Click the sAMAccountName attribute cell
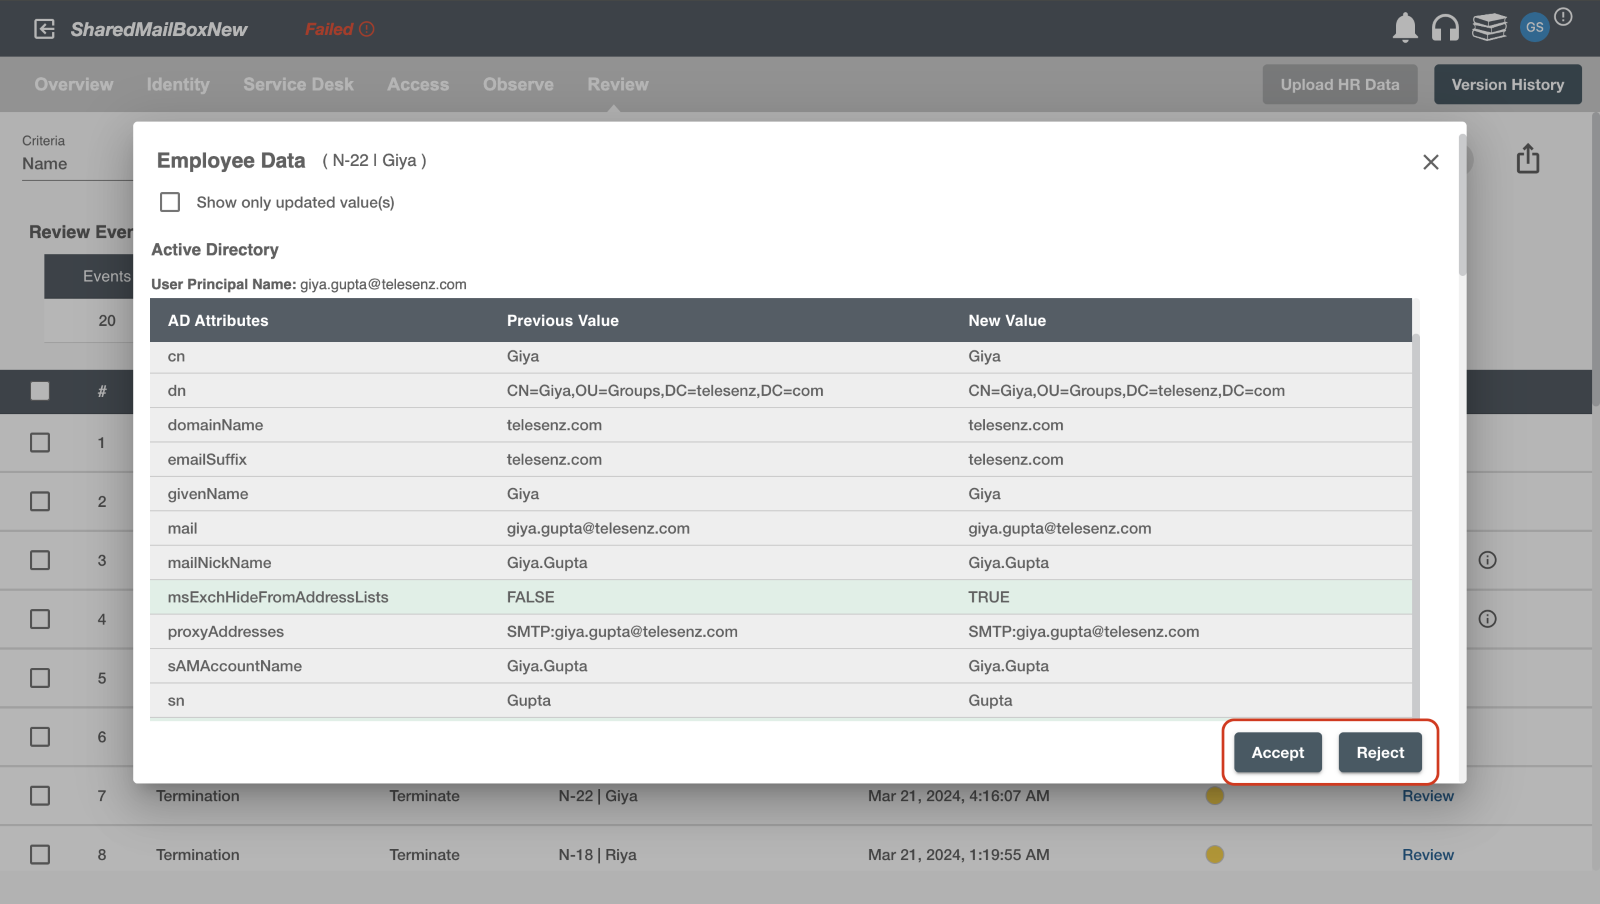The height and width of the screenshot is (904, 1600). click(x=235, y=666)
